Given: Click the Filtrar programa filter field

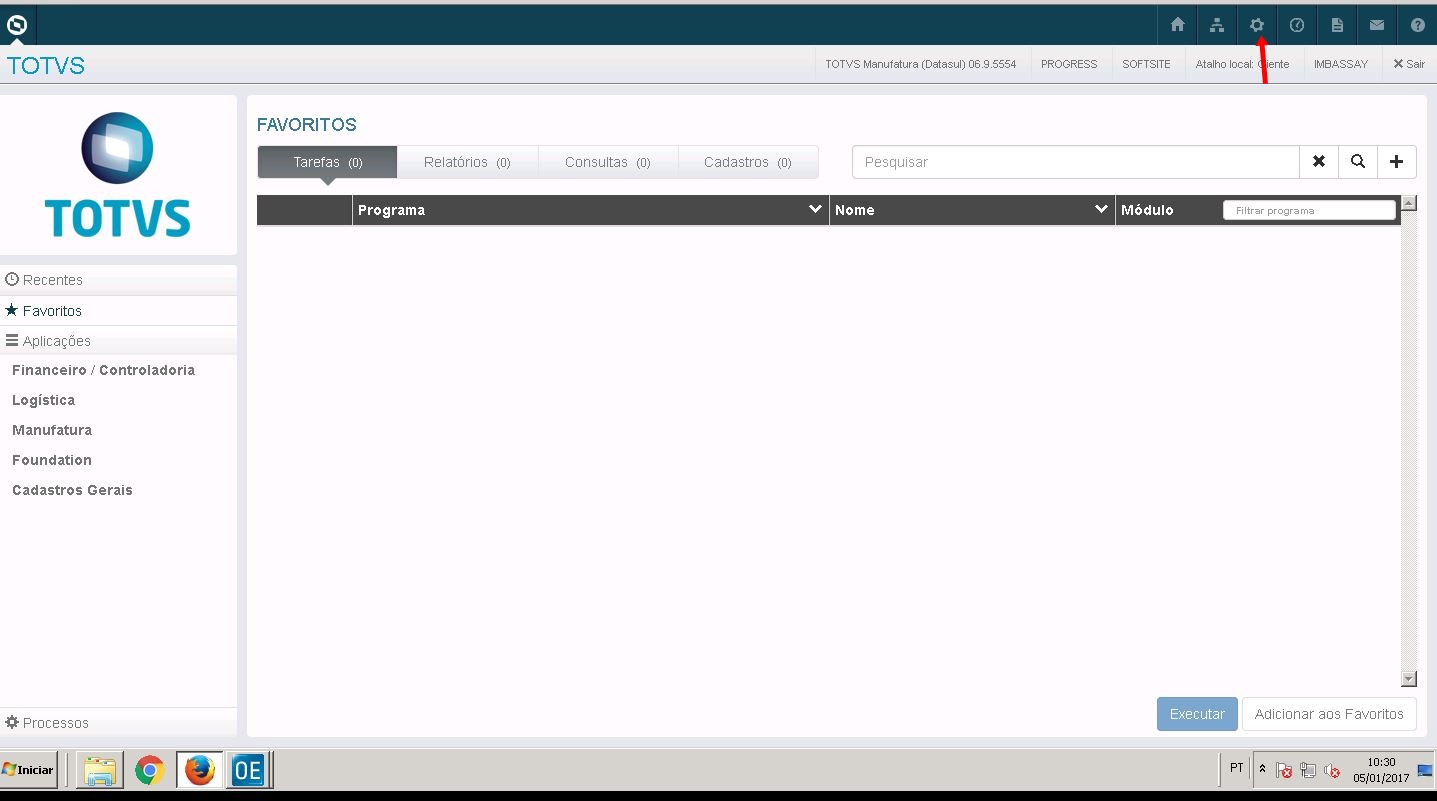Looking at the screenshot, I should coord(1309,210).
